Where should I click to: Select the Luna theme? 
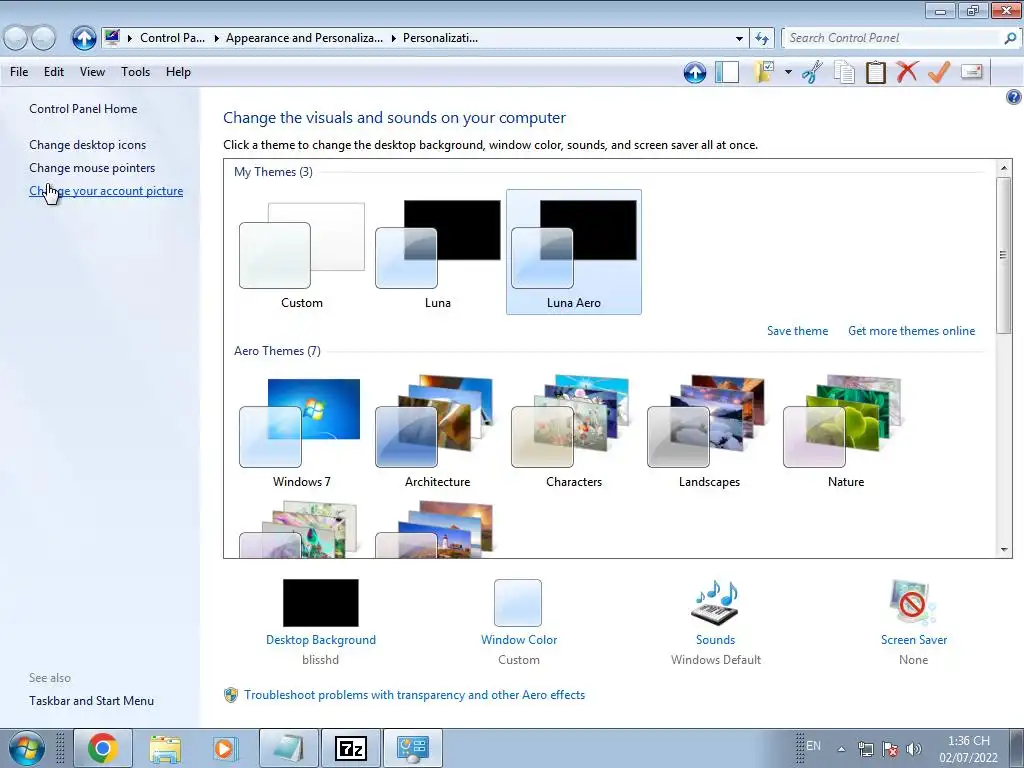[x=438, y=253]
